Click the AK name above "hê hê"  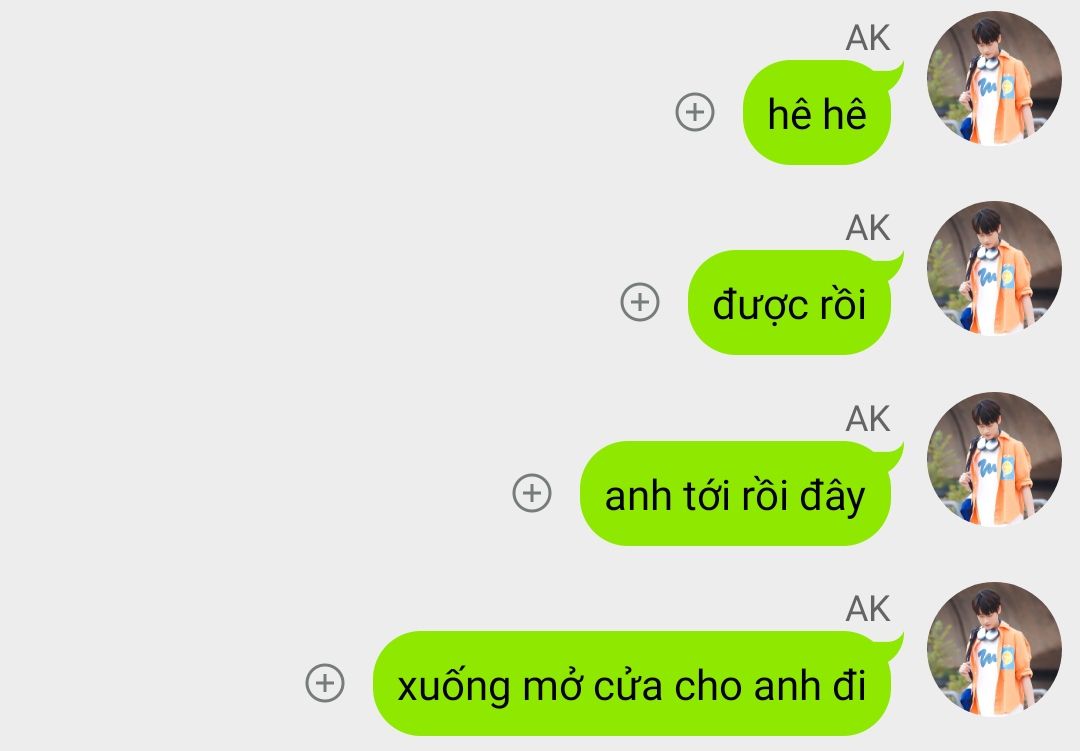[x=868, y=38]
